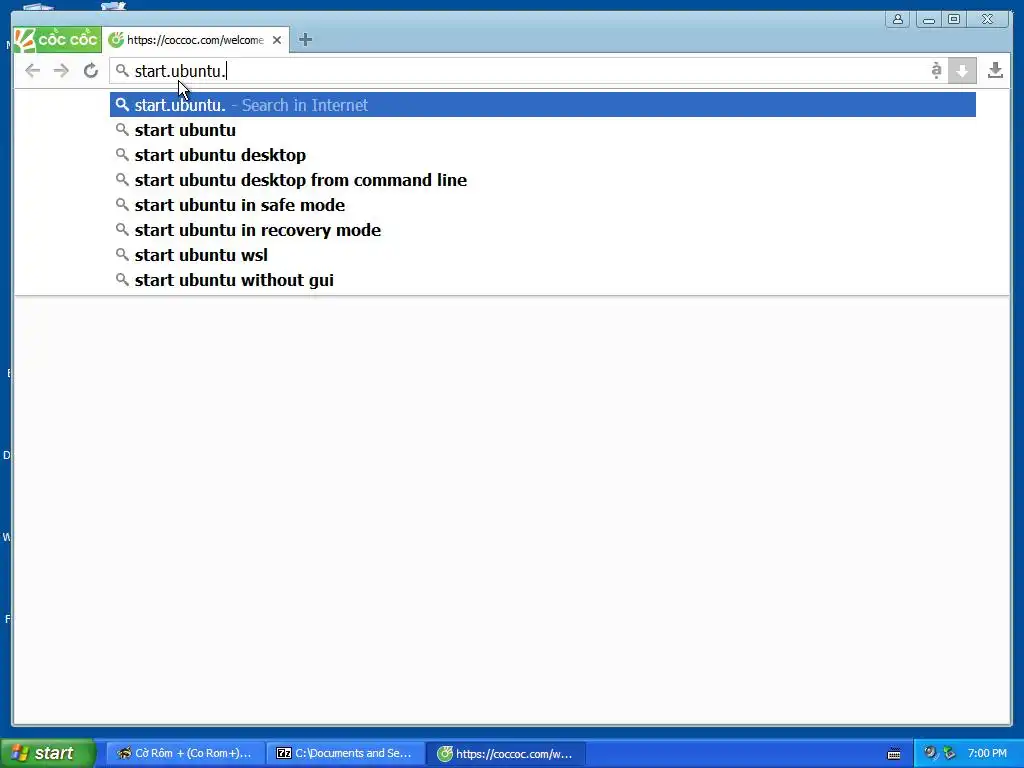Reload the page with the refresh icon
Screen dimensions: 1024x768
91,71
